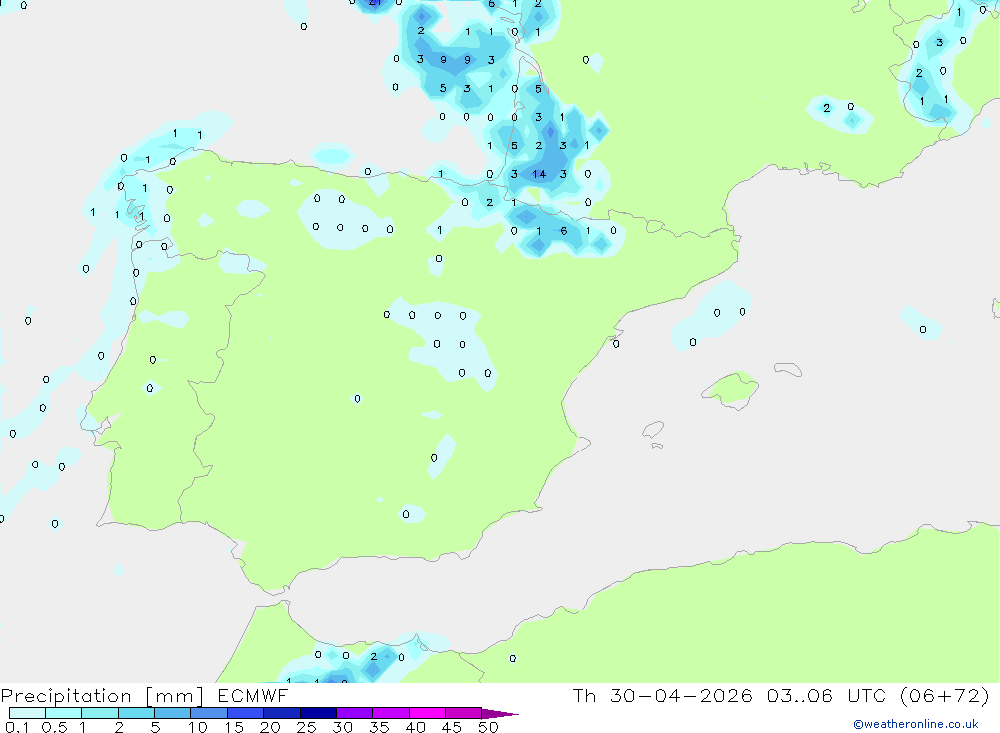Screen dimensions: 1000x733
Task: Click the legend label '0.1'
Action: point(17,727)
